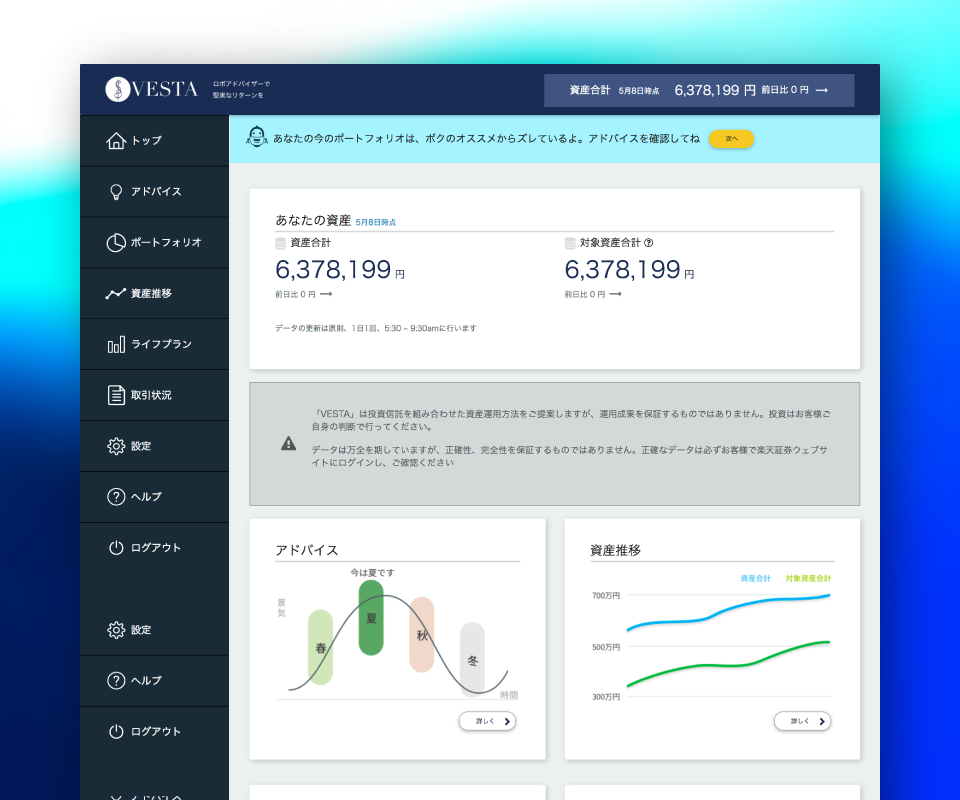Click the question mark icon of the second ヘルプ item
This screenshot has height=800, width=960.
coord(116,681)
